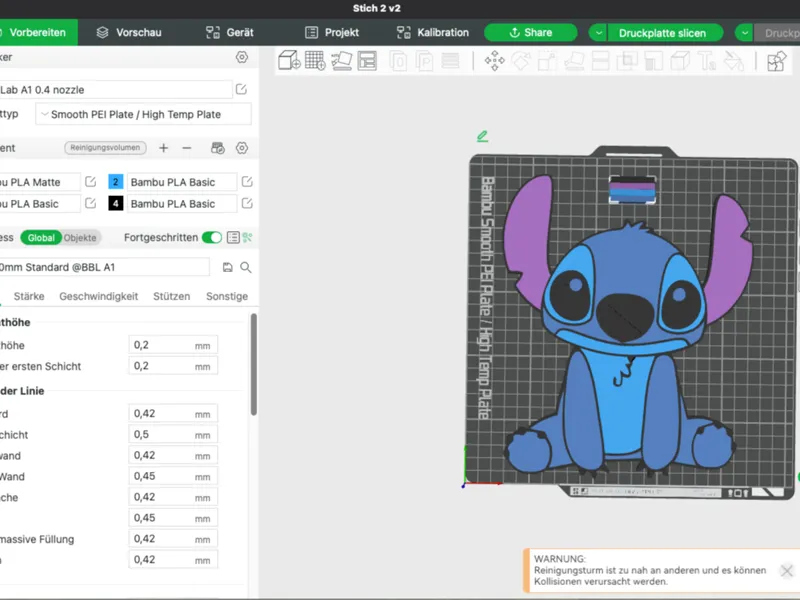
Task: Select the Text shape tool icon
Action: click(707, 61)
